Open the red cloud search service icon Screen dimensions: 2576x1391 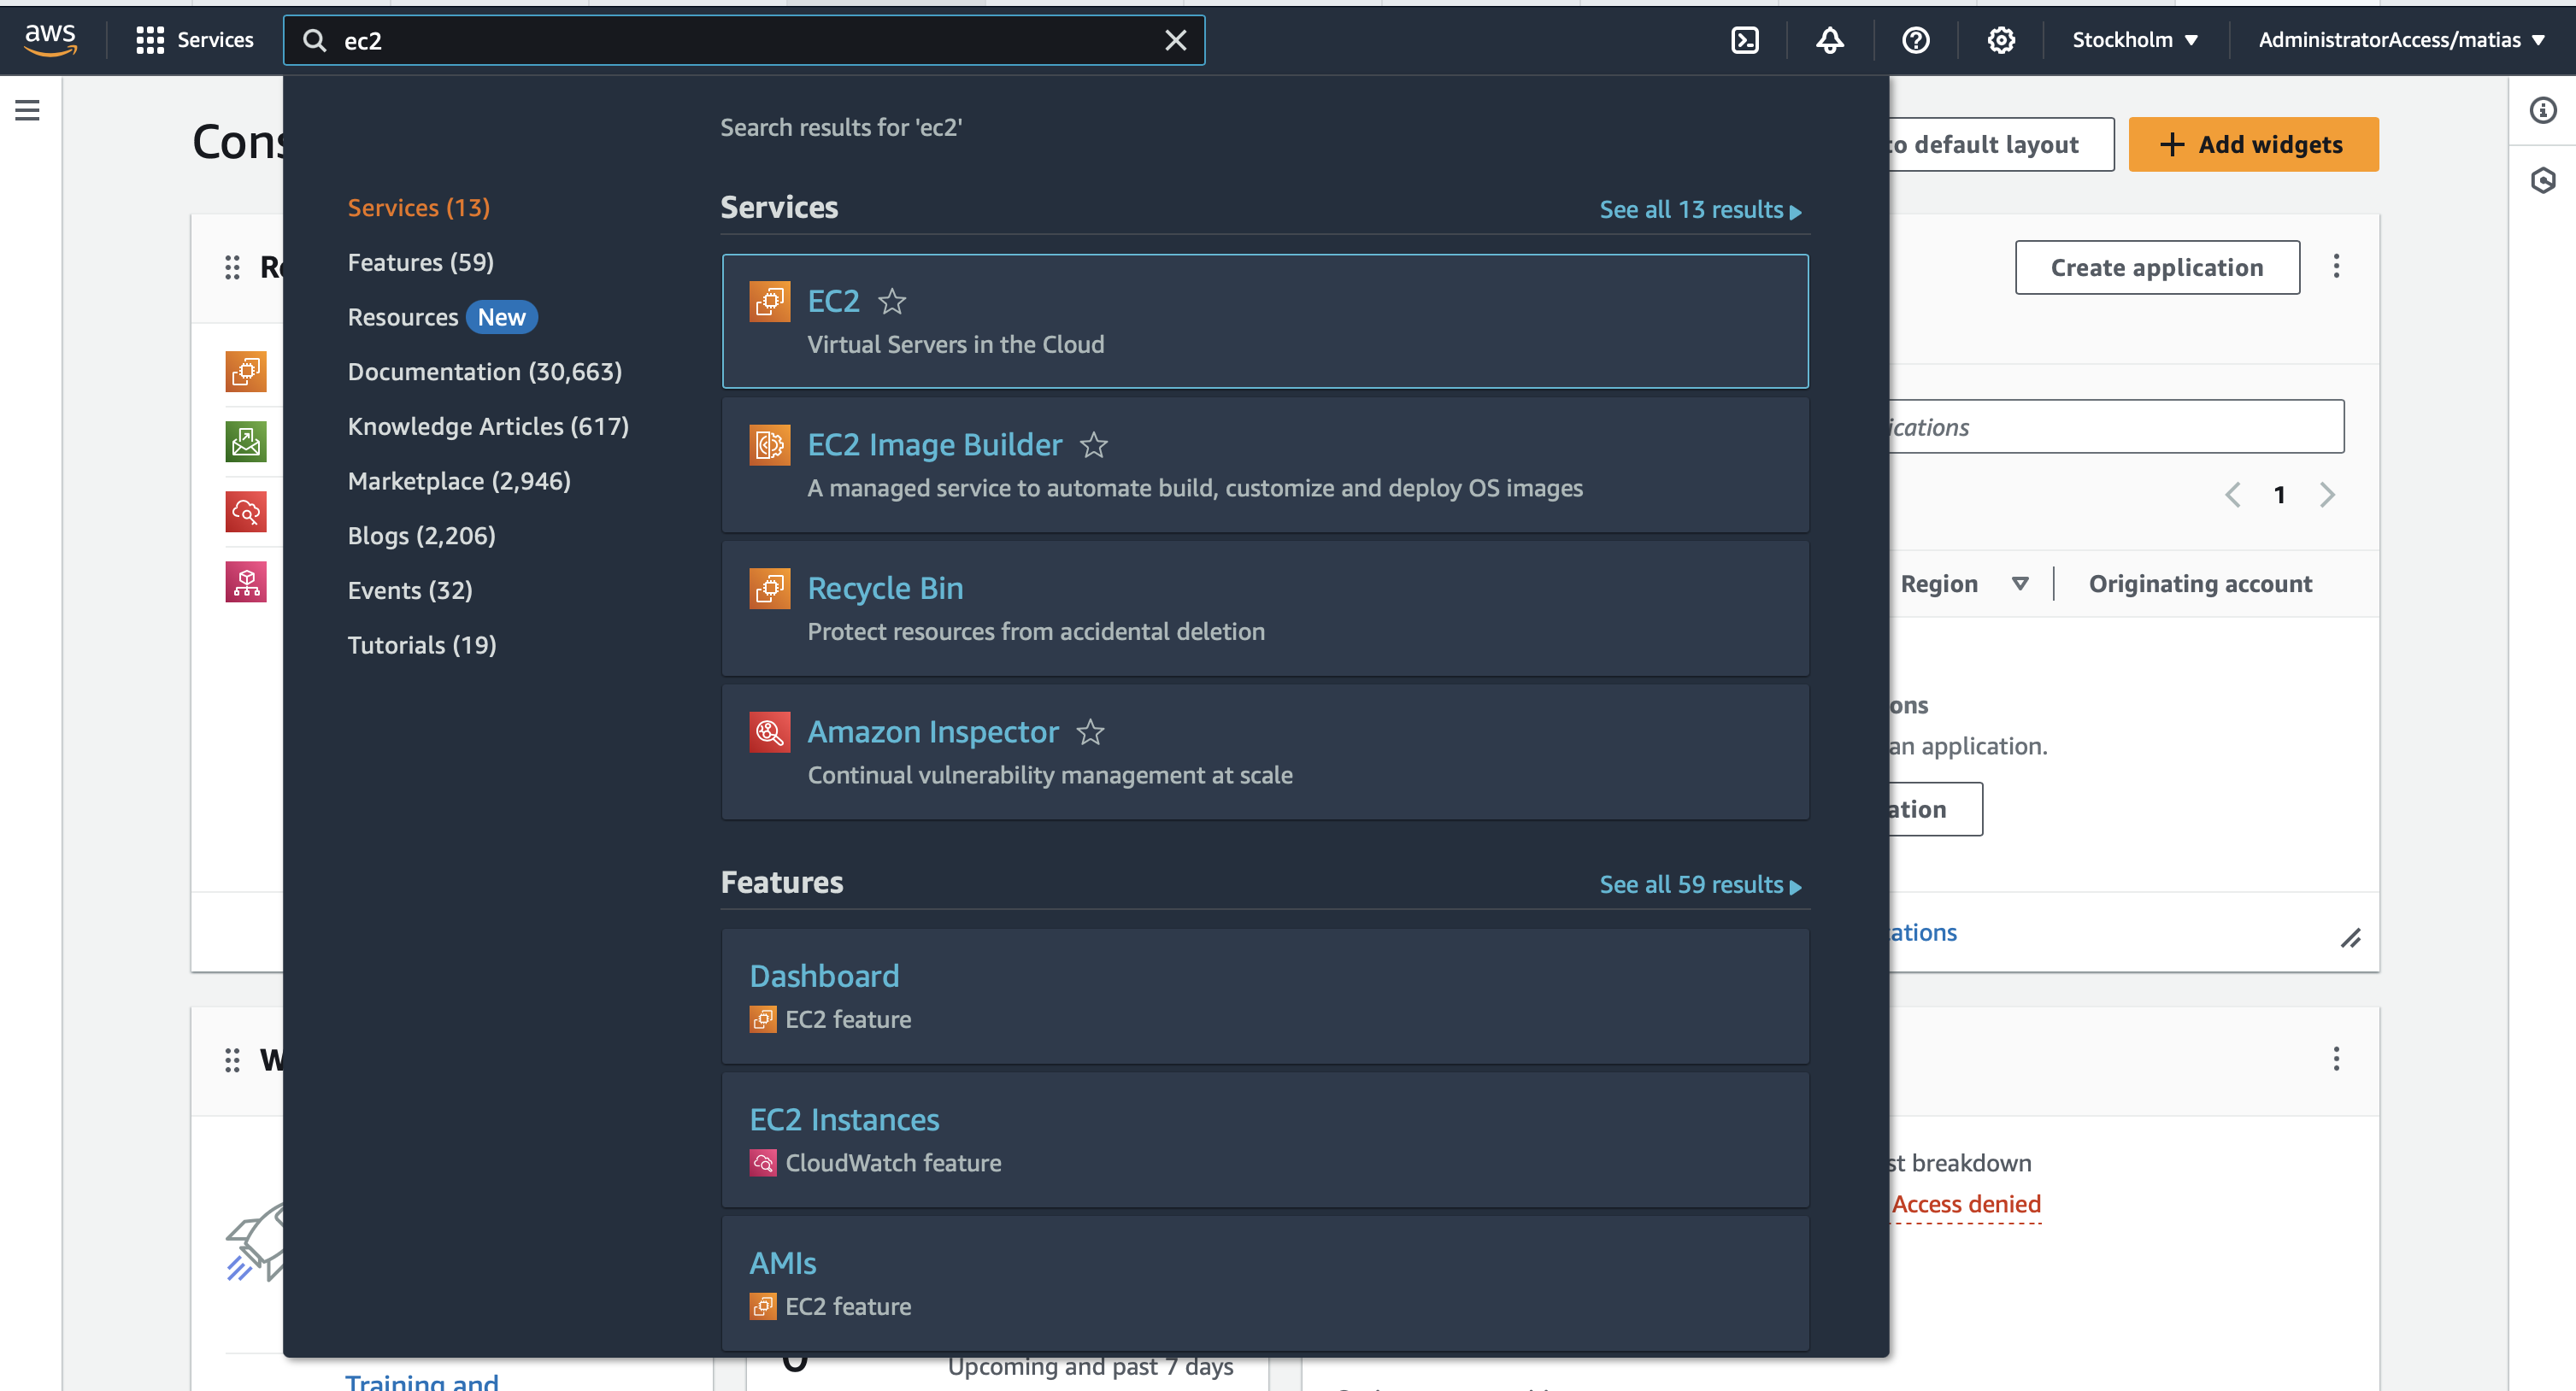(246, 512)
